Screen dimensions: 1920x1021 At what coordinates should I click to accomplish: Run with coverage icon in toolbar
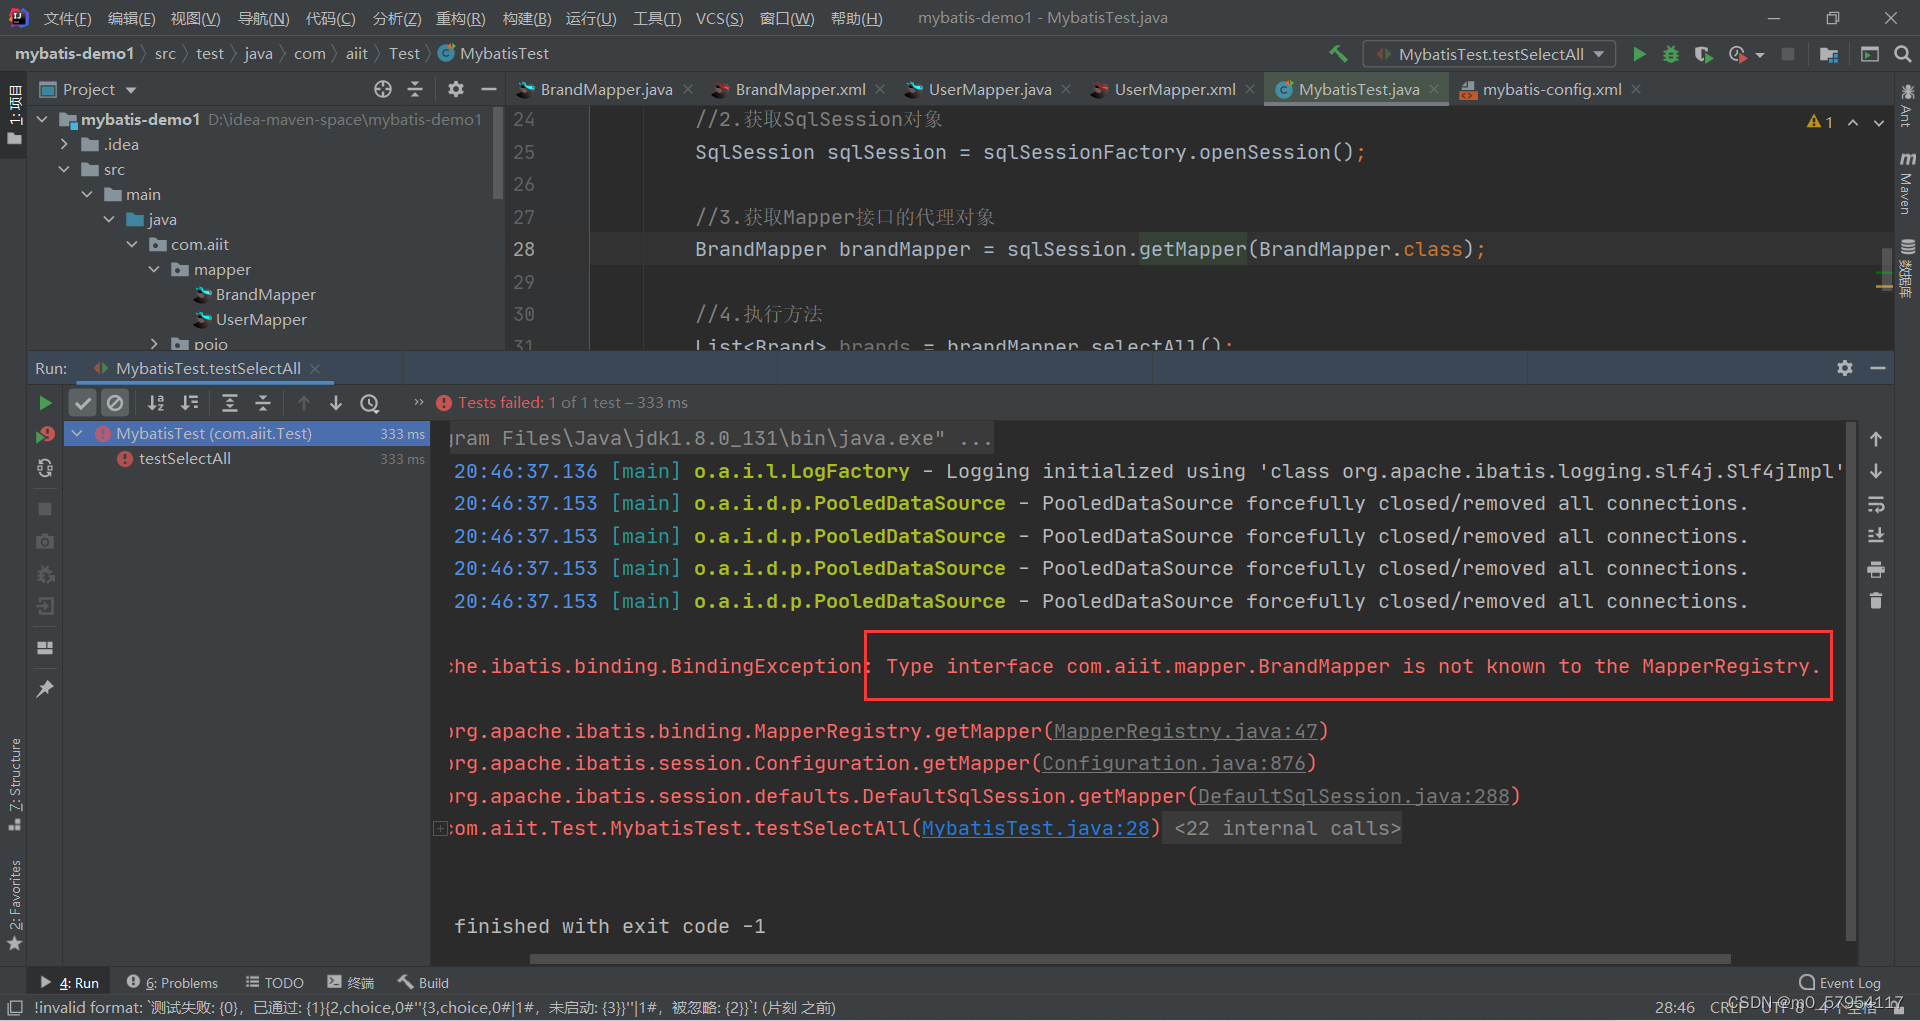click(x=1704, y=54)
